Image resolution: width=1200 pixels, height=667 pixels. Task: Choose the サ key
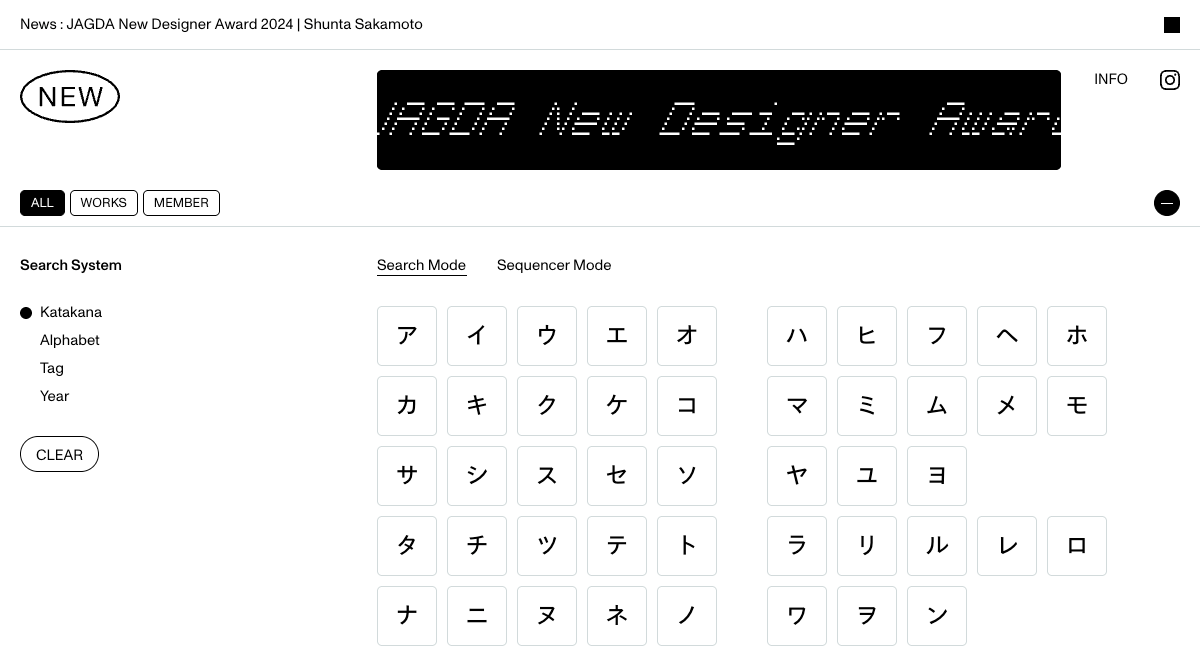click(x=407, y=476)
